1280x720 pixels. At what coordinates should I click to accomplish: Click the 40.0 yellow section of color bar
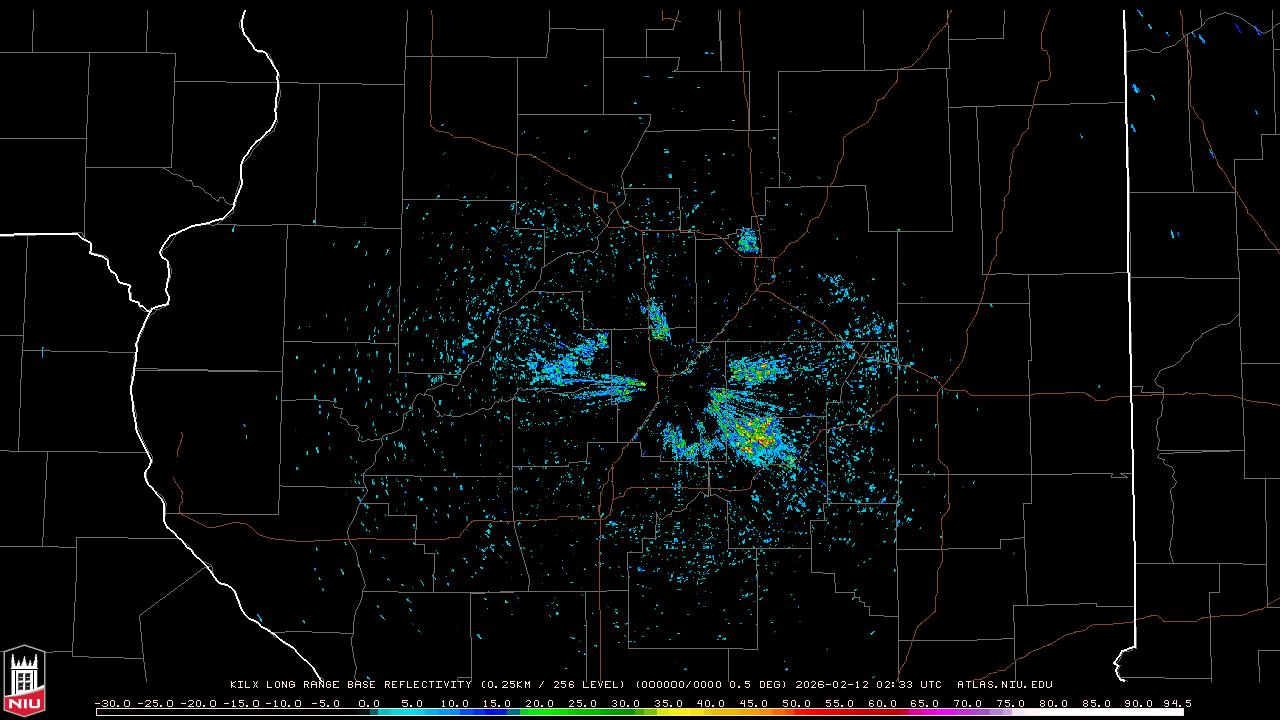coord(712,712)
